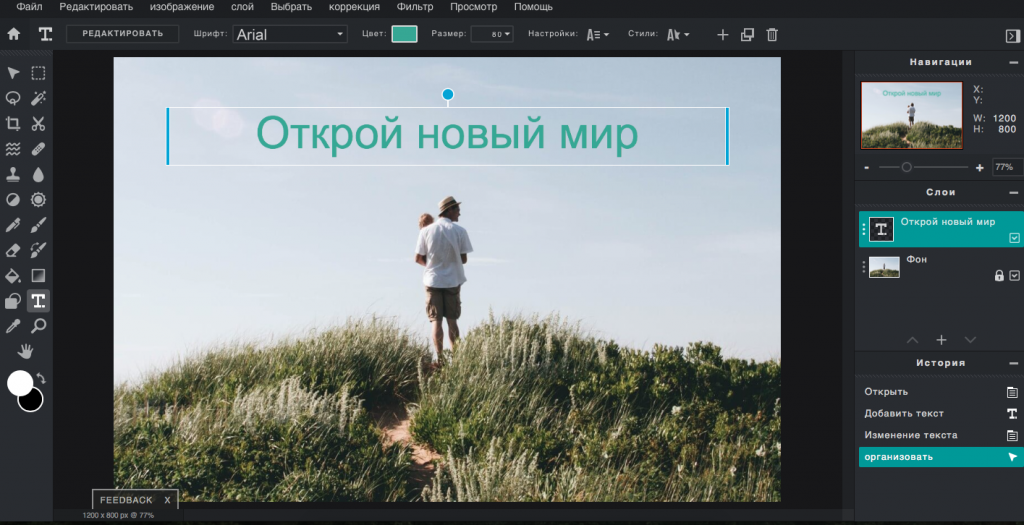
Task: Select the Lasso tool
Action: pyautogui.click(x=13, y=99)
